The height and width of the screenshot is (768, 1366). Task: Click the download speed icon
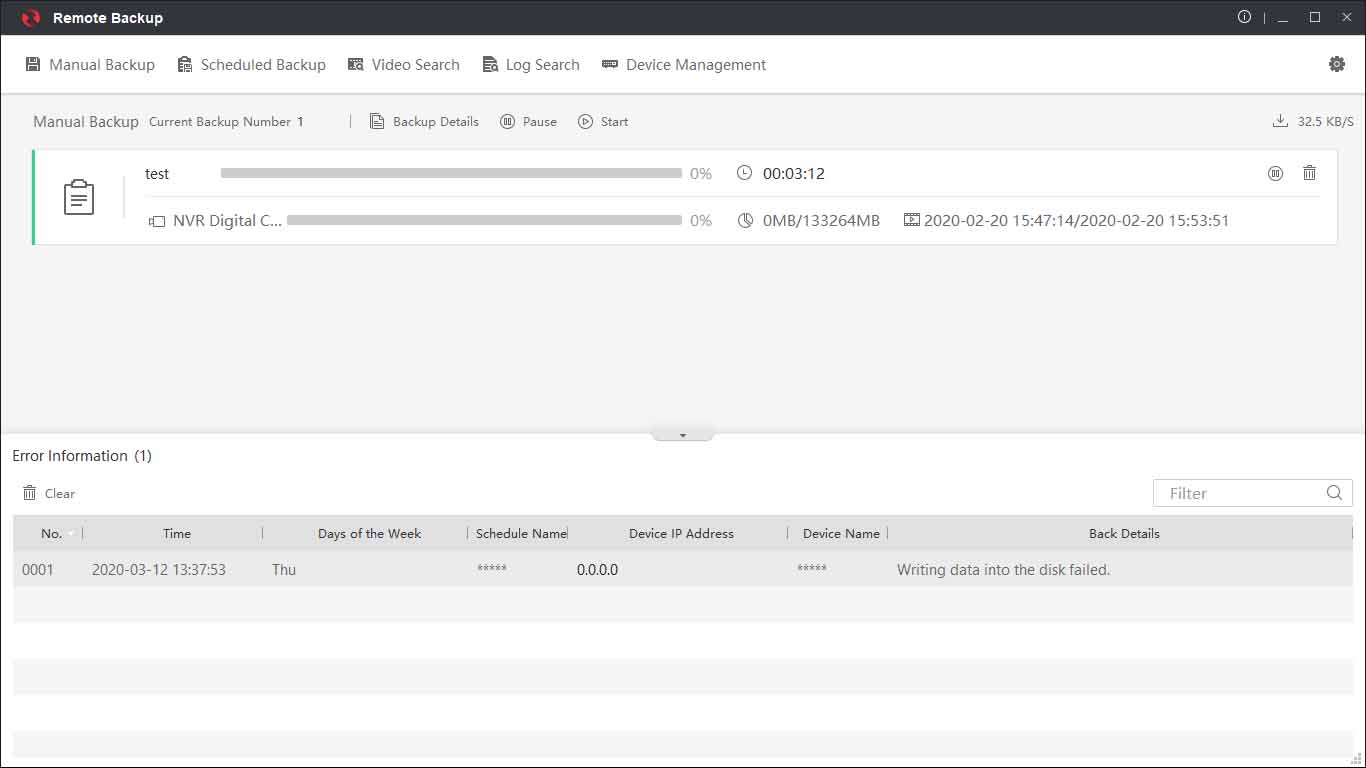pyautogui.click(x=1280, y=121)
